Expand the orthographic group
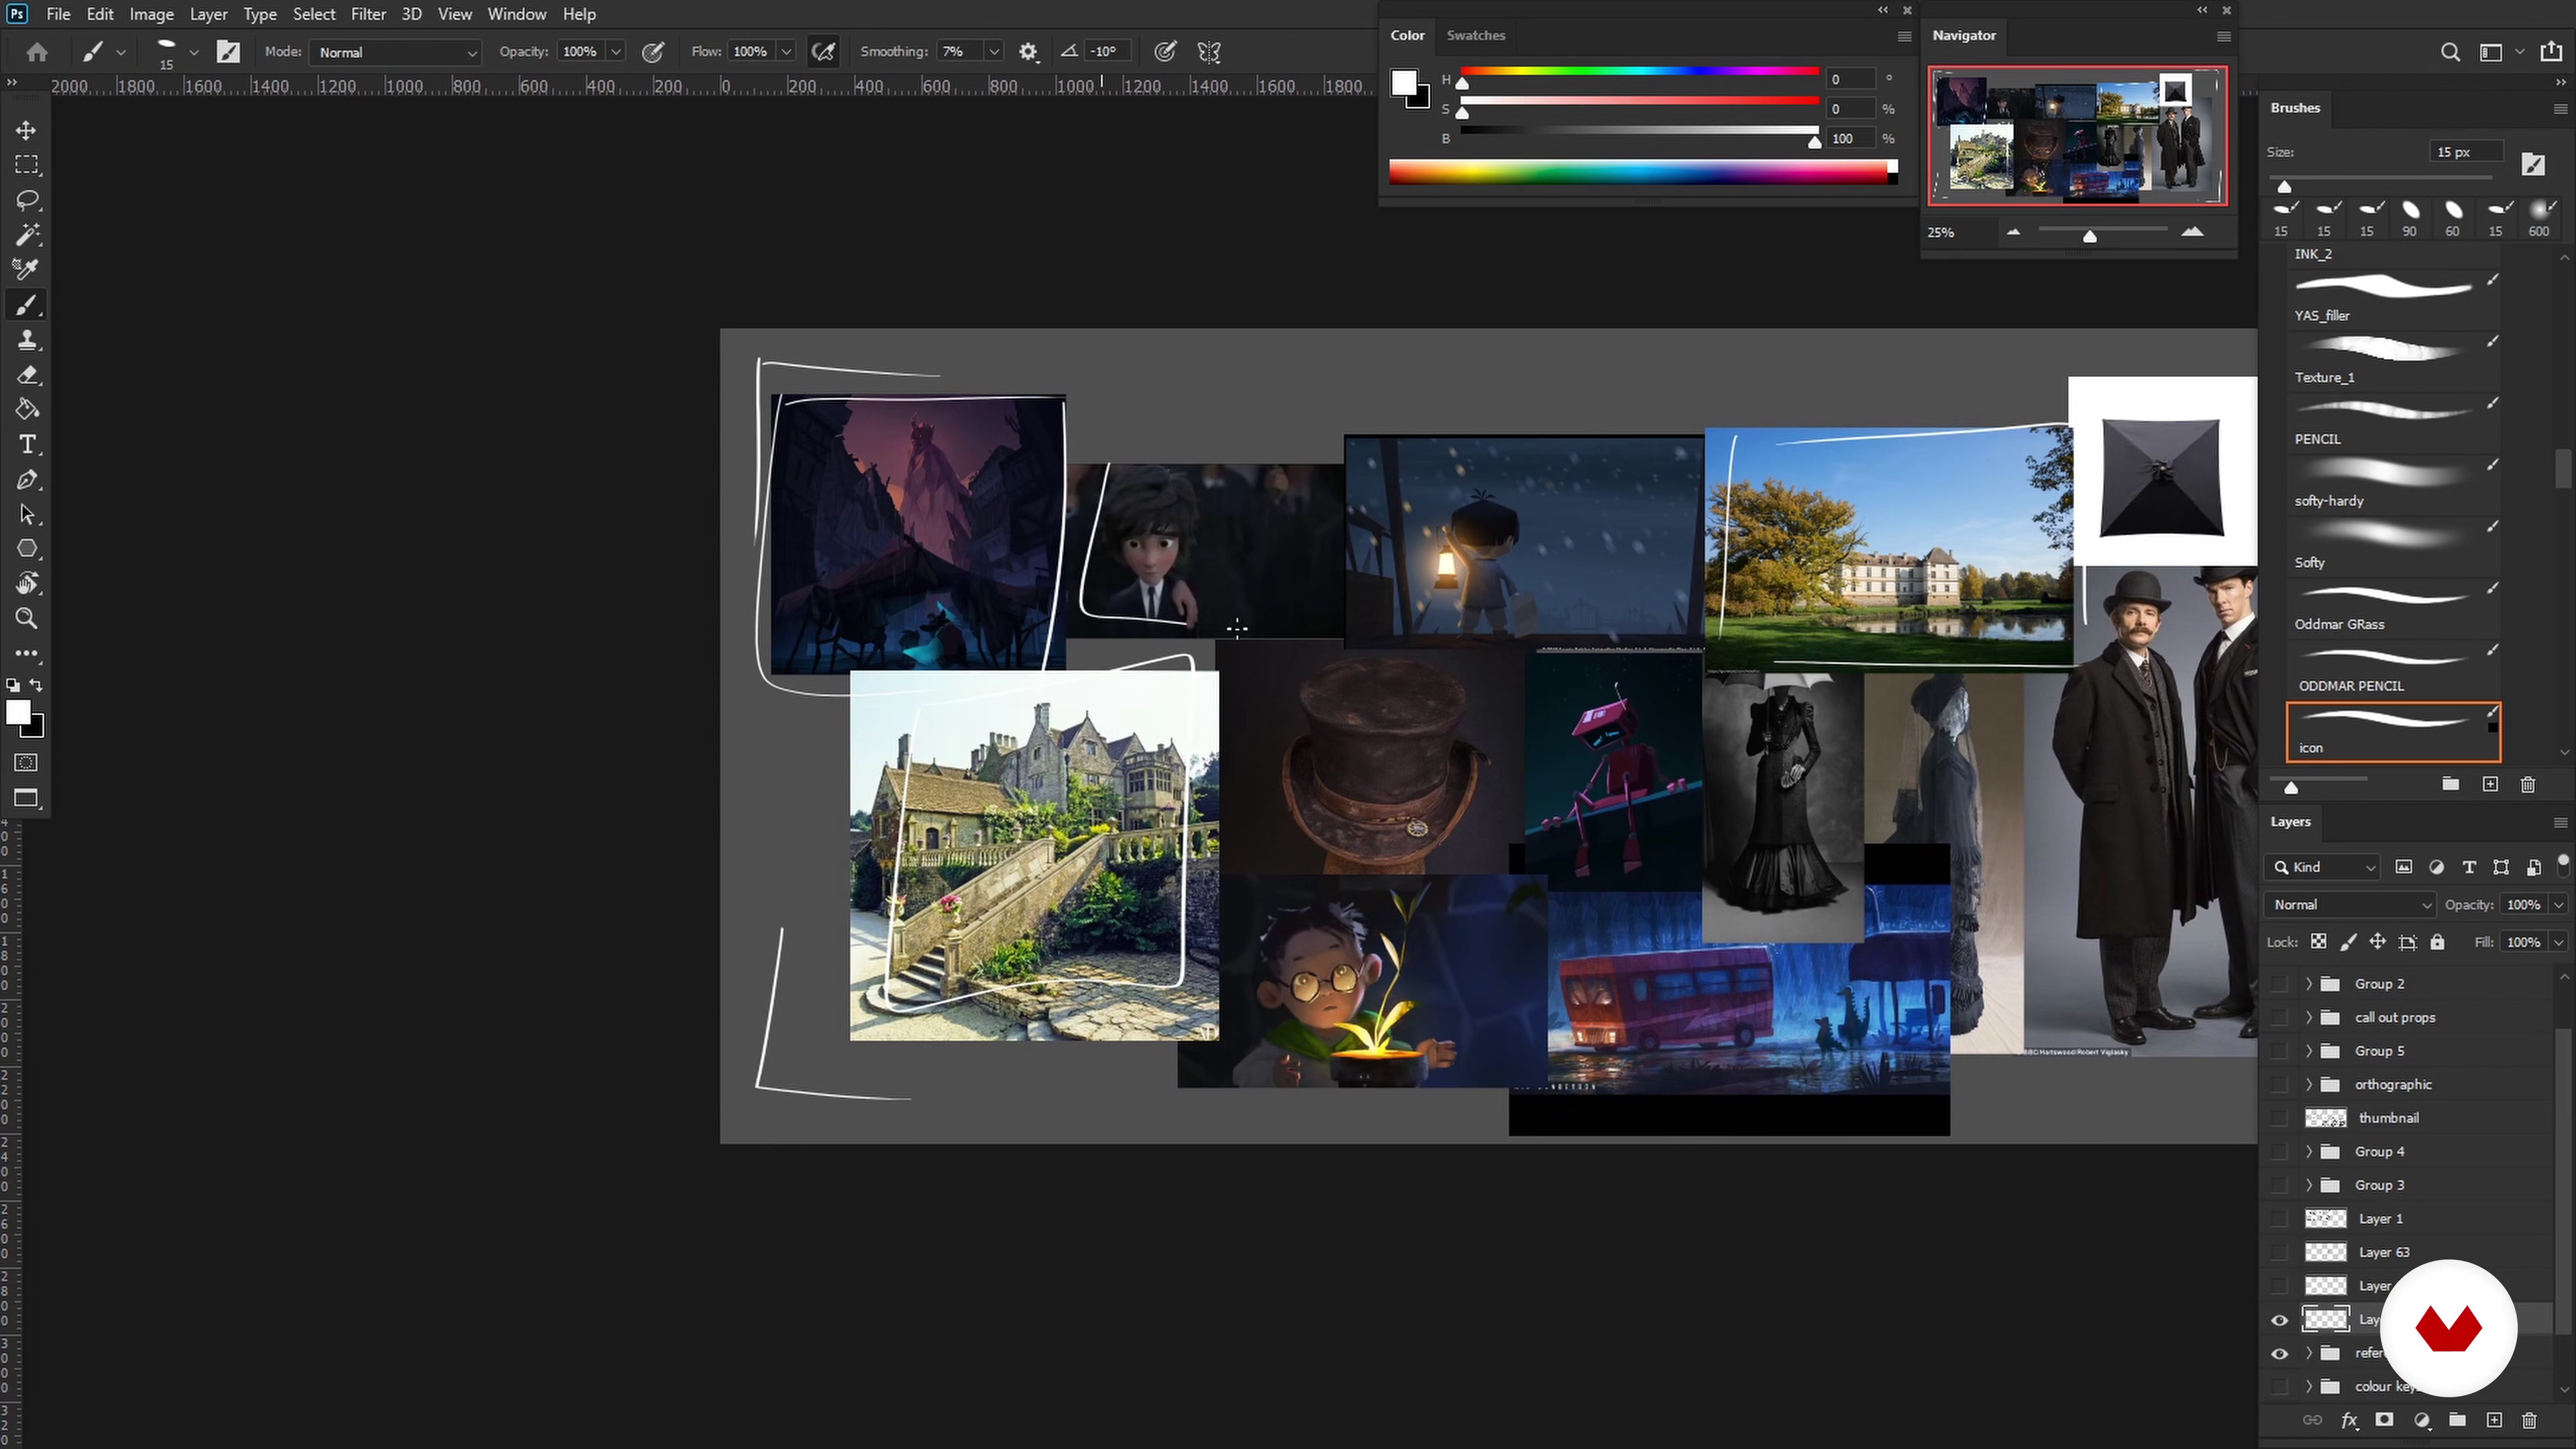2576x1449 pixels. (2309, 1085)
